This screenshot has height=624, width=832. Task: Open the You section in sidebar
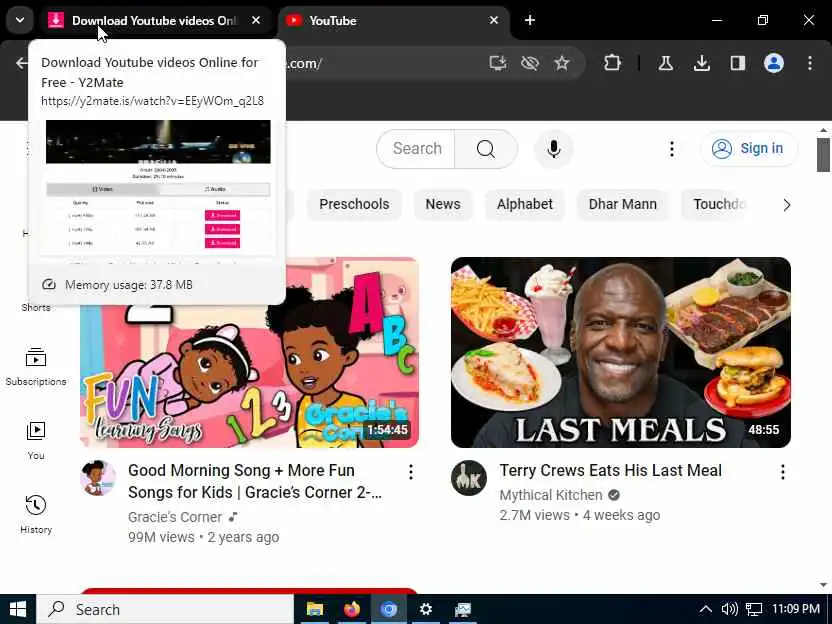(x=36, y=440)
